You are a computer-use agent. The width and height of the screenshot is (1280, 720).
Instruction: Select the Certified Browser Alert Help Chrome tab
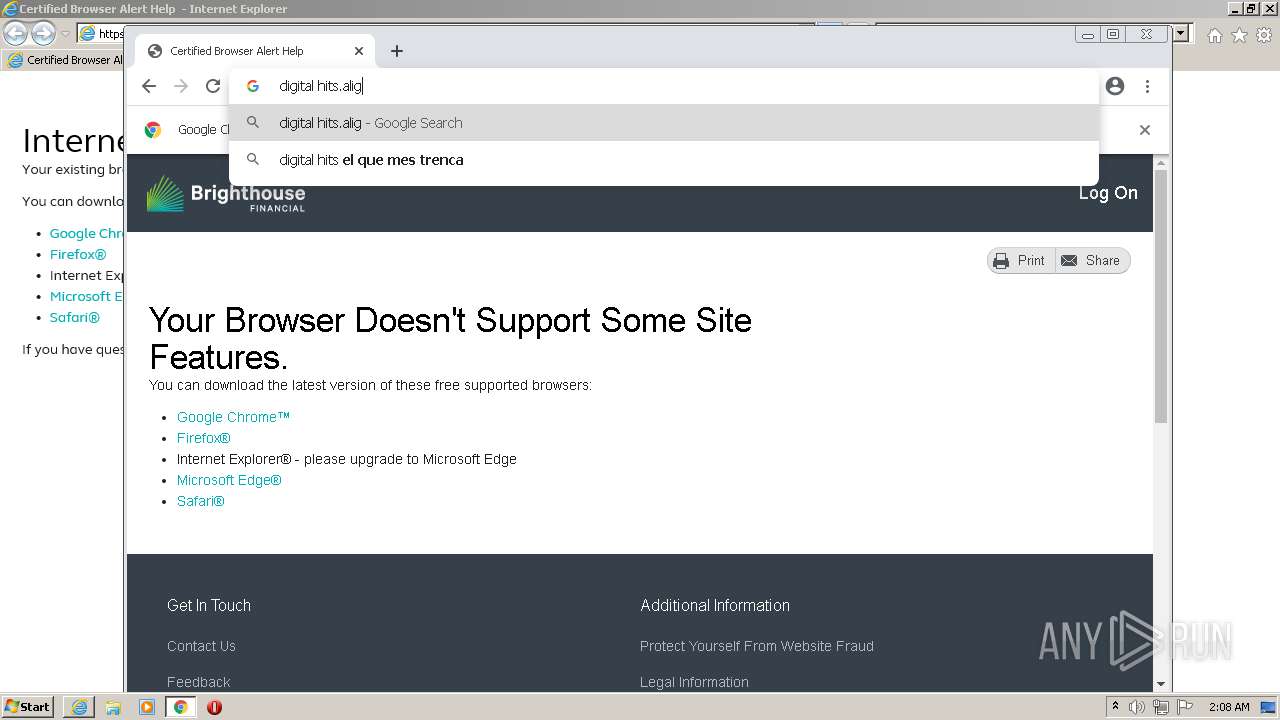pyautogui.click(x=255, y=51)
